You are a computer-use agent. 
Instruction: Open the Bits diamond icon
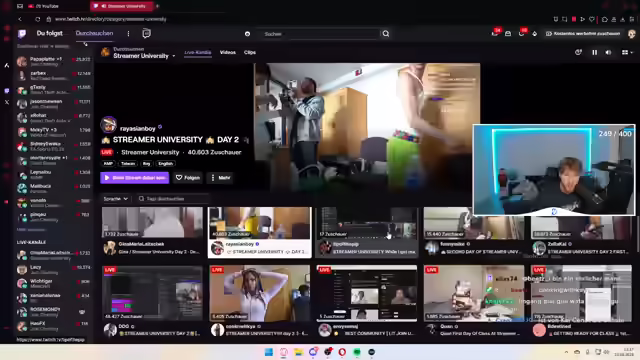(x=535, y=33)
